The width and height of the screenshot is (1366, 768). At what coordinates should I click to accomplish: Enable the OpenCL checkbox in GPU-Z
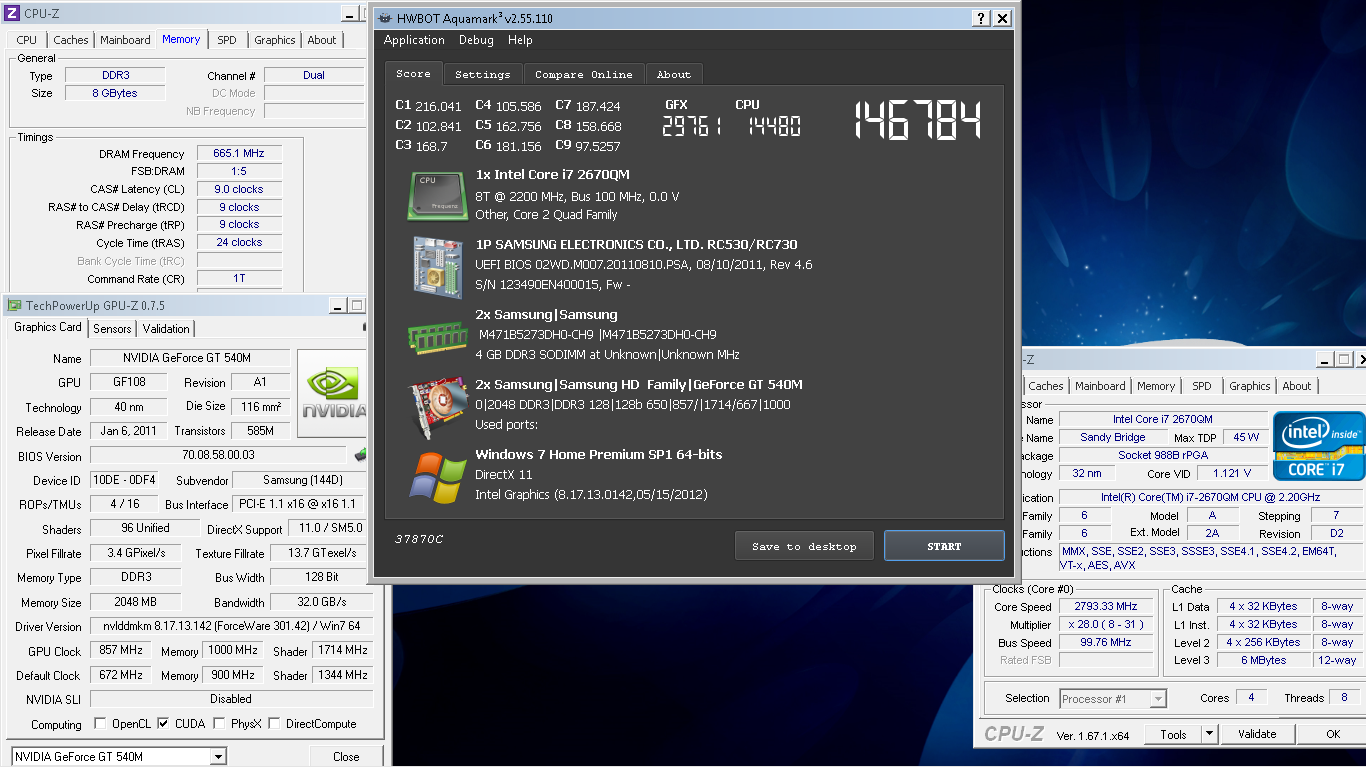100,724
